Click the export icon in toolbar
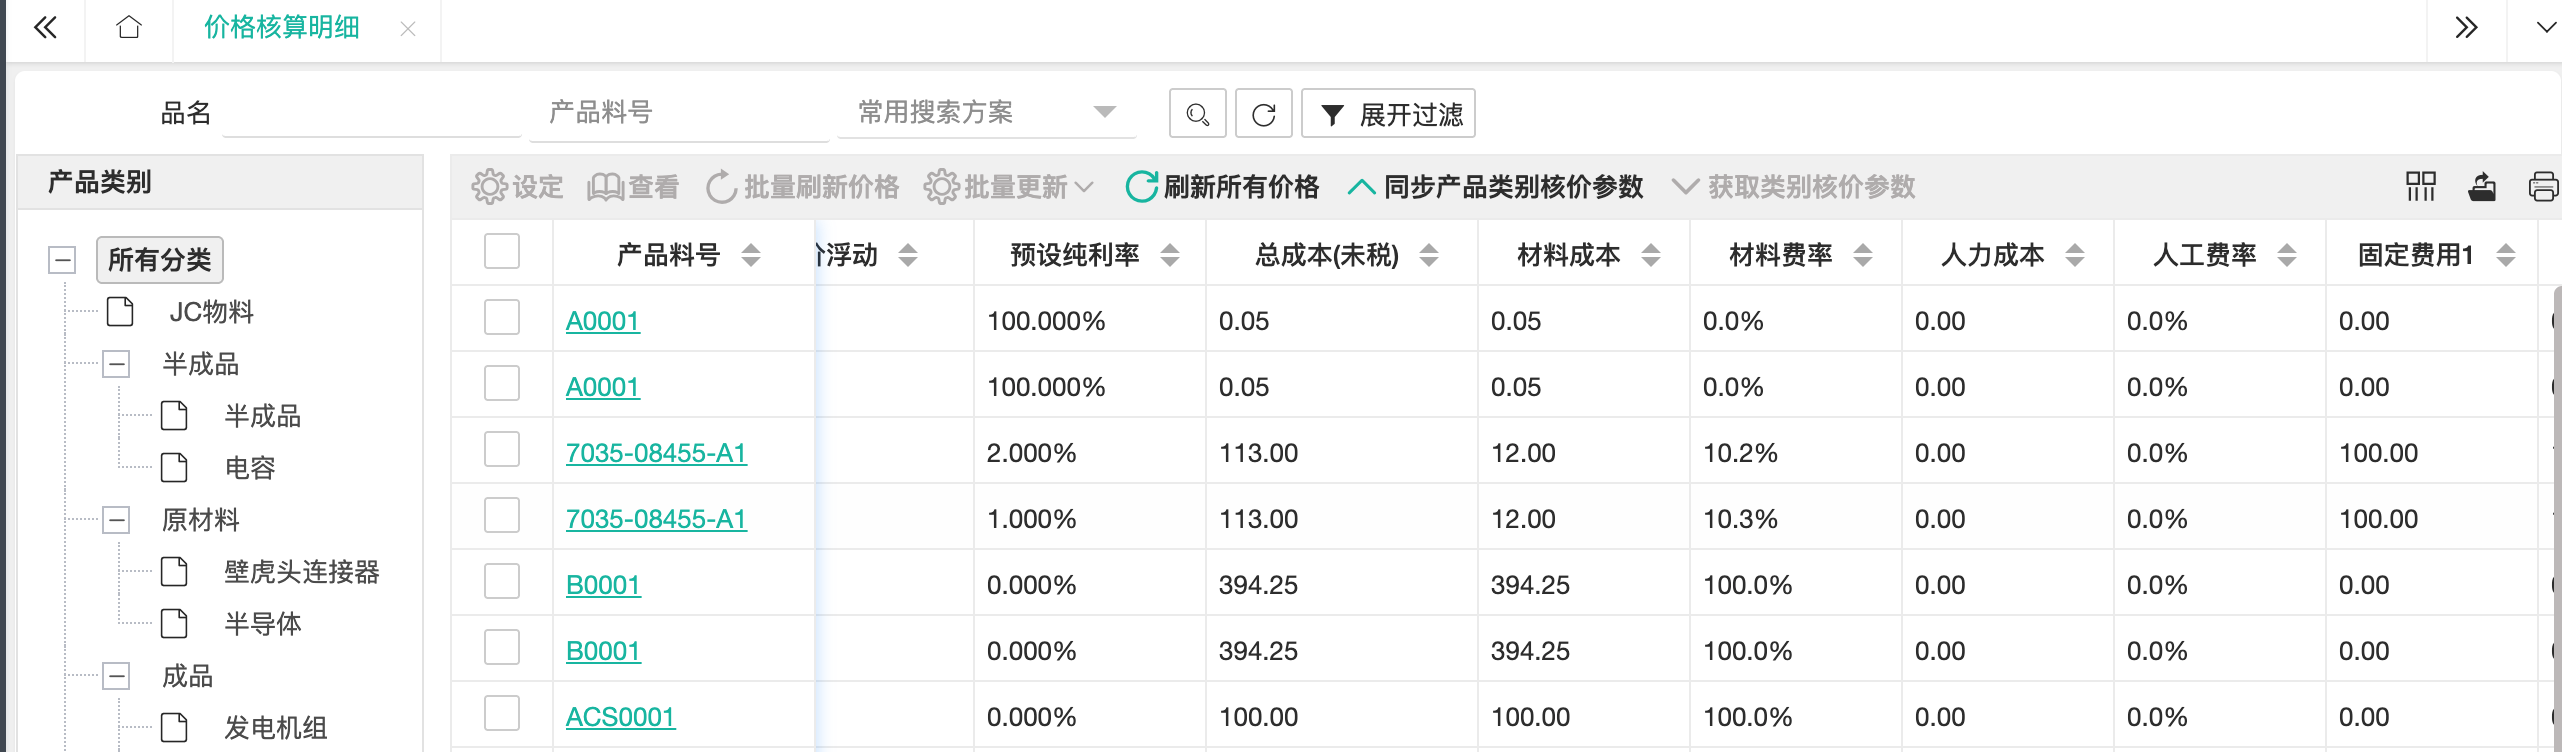The image size is (2562, 752). pyautogui.click(x=2482, y=187)
